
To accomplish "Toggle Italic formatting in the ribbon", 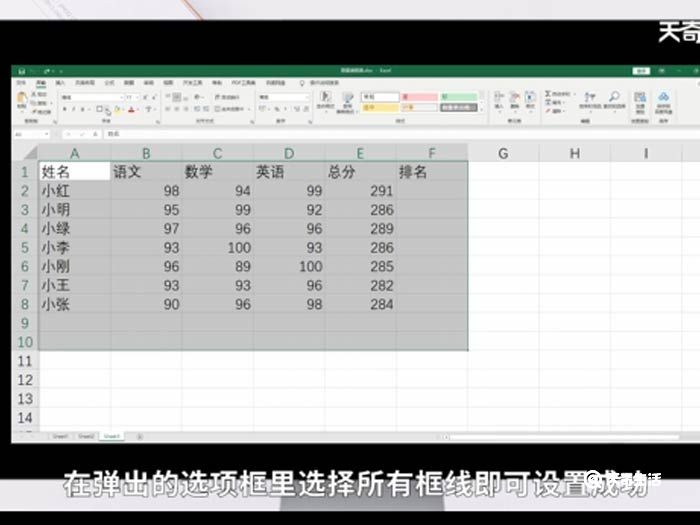I will (x=74, y=109).
